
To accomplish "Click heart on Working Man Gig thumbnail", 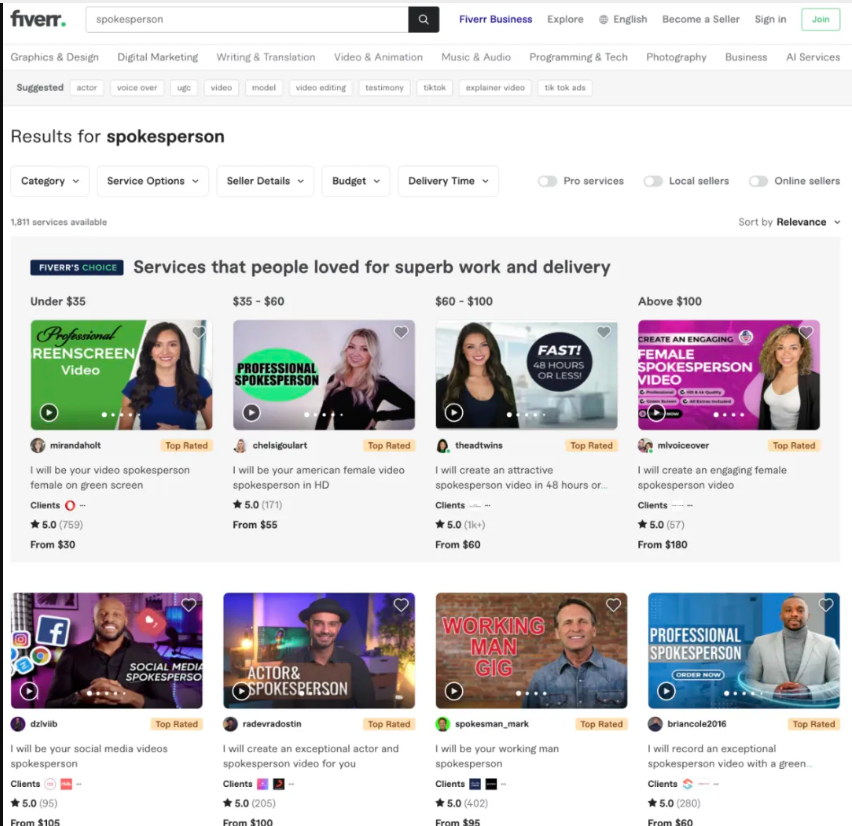I will (613, 605).
